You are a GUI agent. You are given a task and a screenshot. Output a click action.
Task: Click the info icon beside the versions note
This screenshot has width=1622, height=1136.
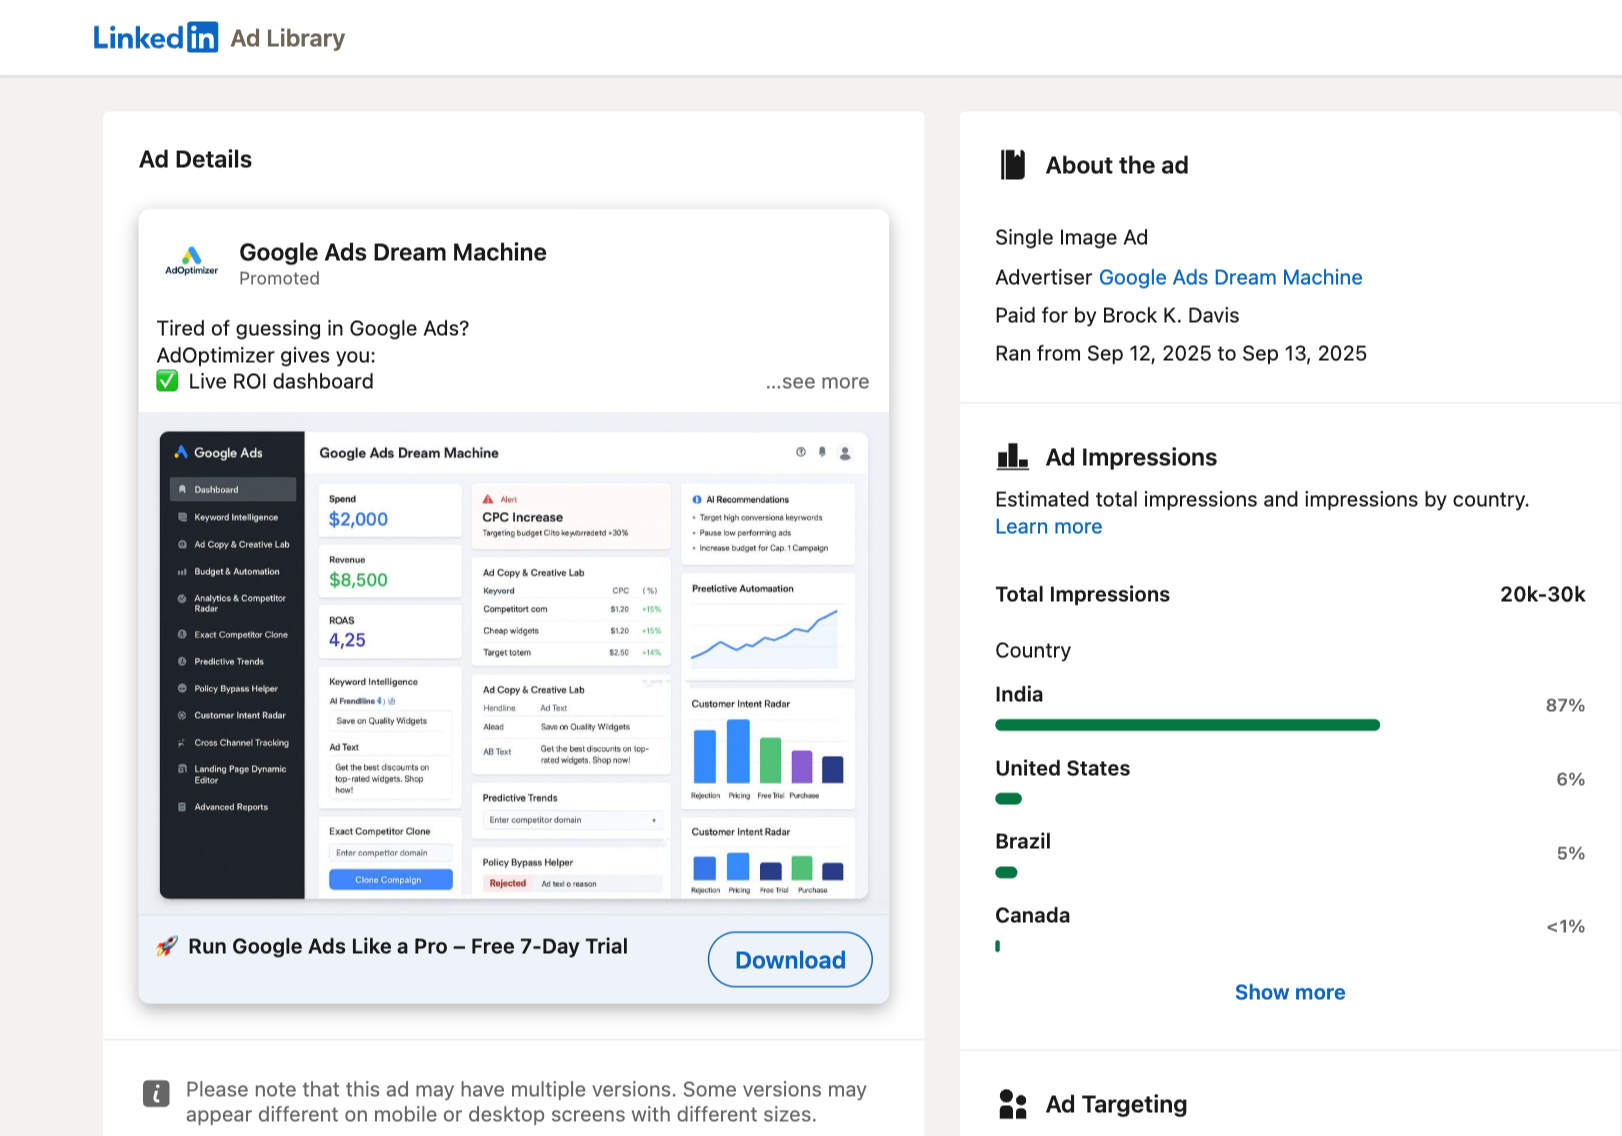point(156,1094)
